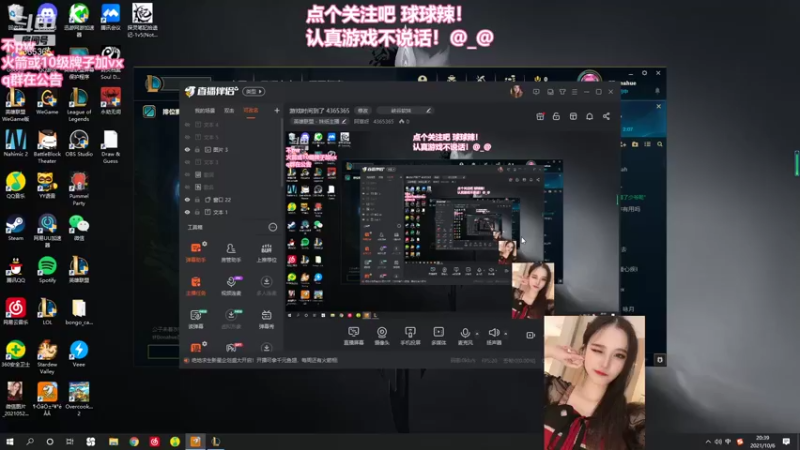800x450 pixels.
Task: Click the unlock padlock icon in stream app header
Action: click(556, 116)
